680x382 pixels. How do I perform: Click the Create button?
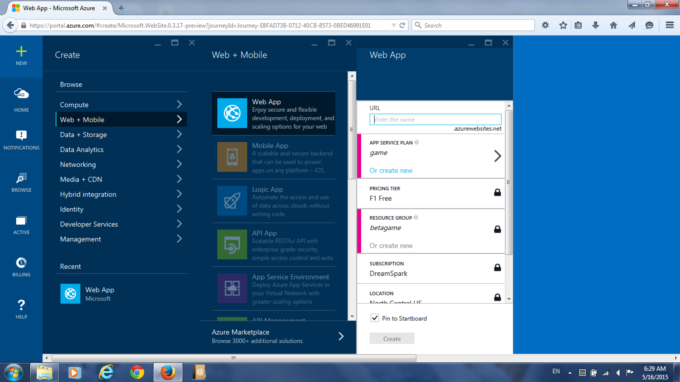coord(392,339)
